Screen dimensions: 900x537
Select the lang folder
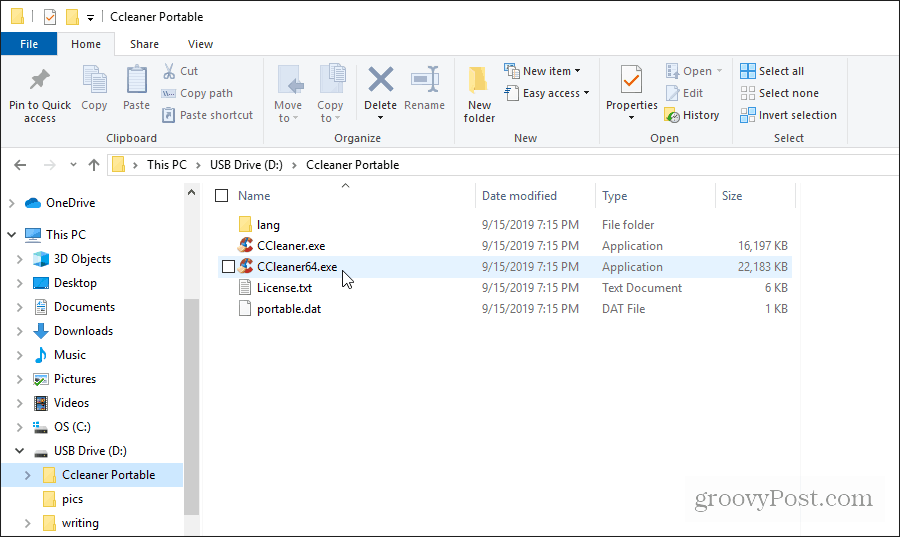268,225
